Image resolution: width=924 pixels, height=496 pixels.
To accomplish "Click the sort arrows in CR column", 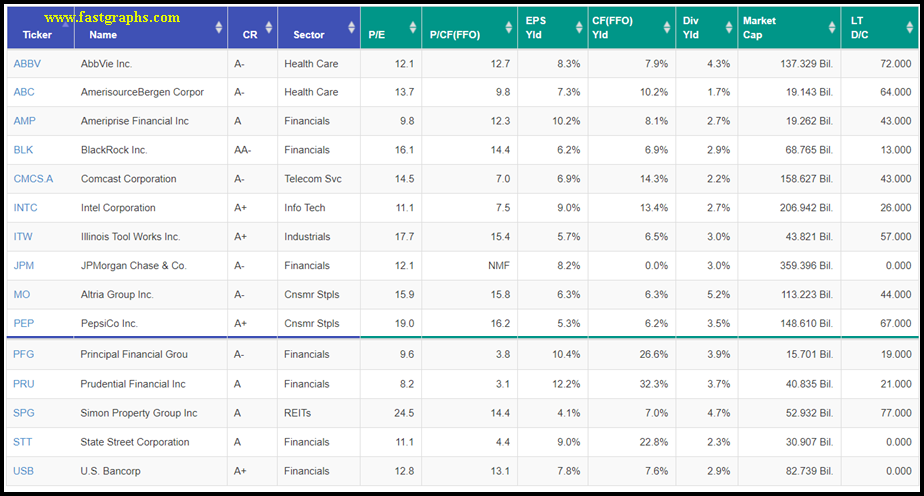I will coord(269,28).
